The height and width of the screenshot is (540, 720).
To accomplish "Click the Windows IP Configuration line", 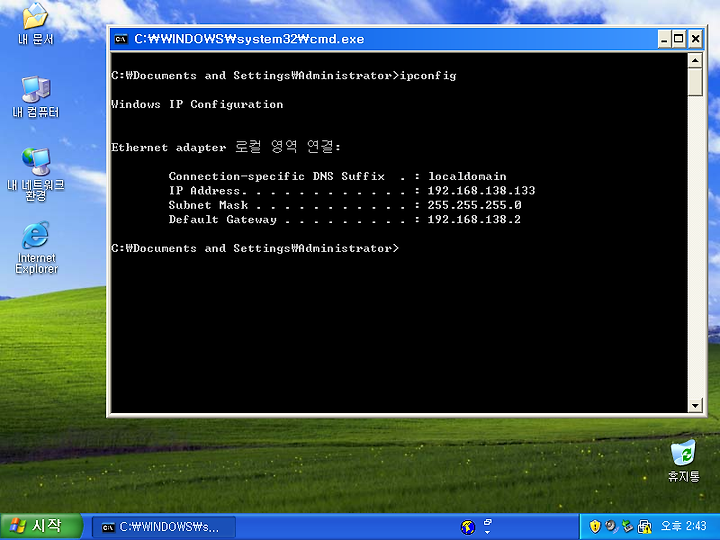I will click(x=197, y=104).
